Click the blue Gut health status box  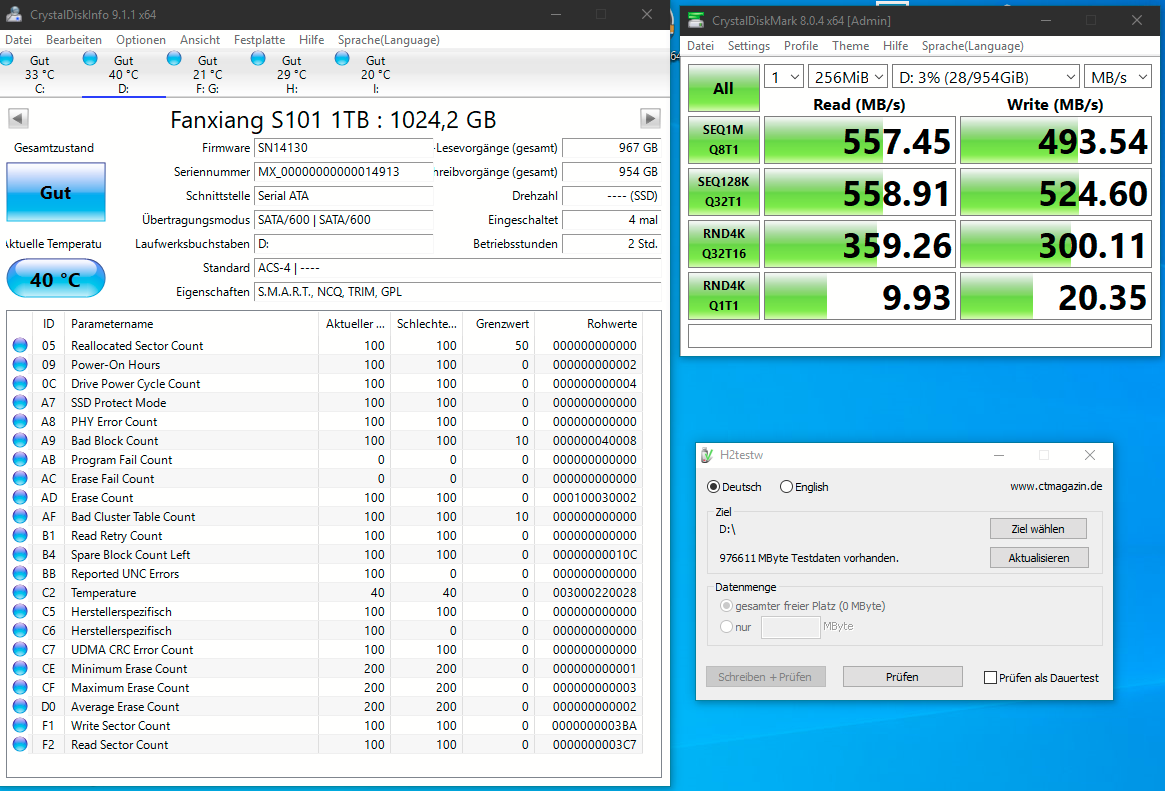point(55,192)
